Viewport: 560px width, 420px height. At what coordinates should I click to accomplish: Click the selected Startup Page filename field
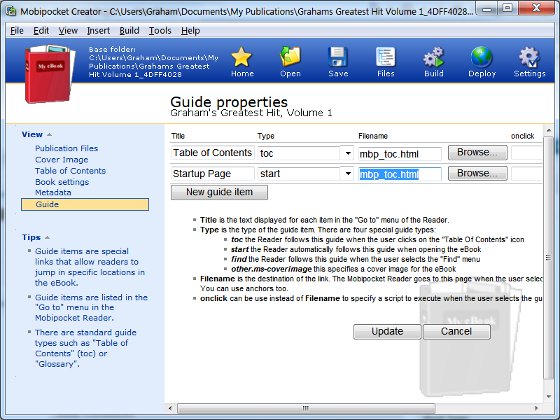400,175
